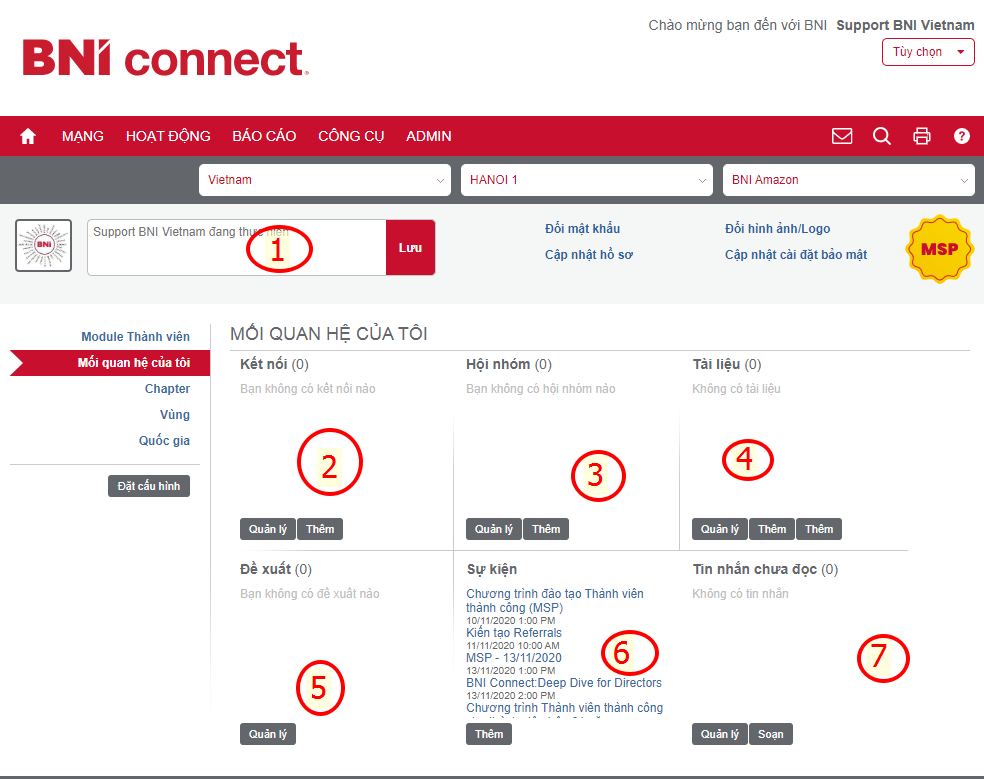This screenshot has width=984, height=779.
Task: Click the red Lưu button
Action: pyautogui.click(x=410, y=247)
